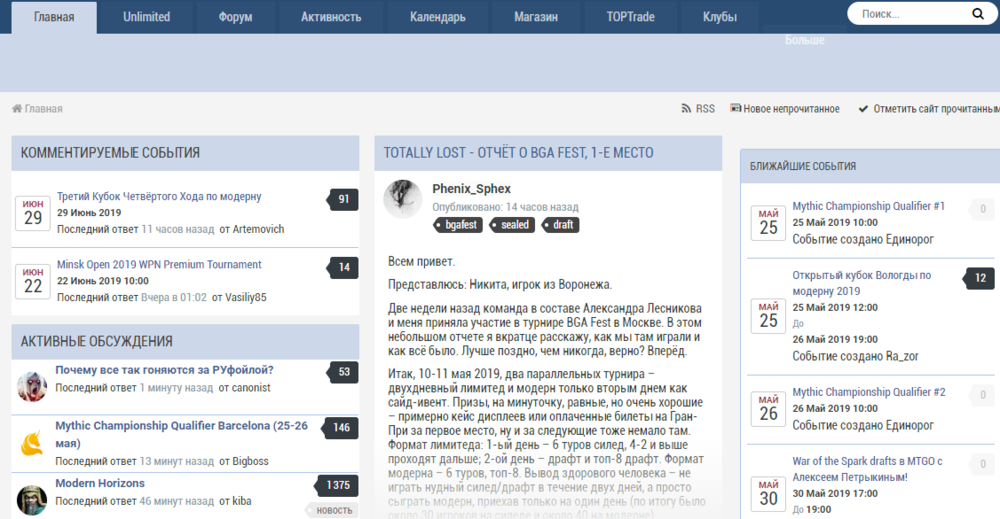Open Minsk Open 2019 WPN Premium Tournament
Screen dimensions: 1000x519
(x=159, y=265)
